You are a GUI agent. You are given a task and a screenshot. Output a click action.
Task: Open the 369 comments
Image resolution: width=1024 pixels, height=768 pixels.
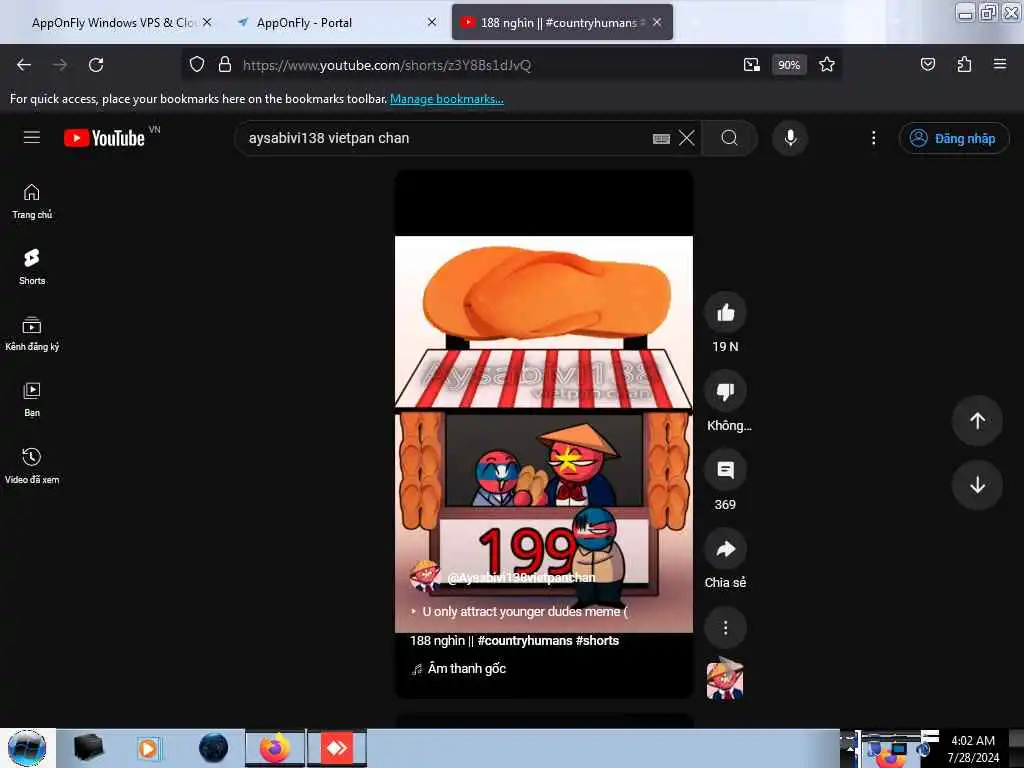click(726, 470)
